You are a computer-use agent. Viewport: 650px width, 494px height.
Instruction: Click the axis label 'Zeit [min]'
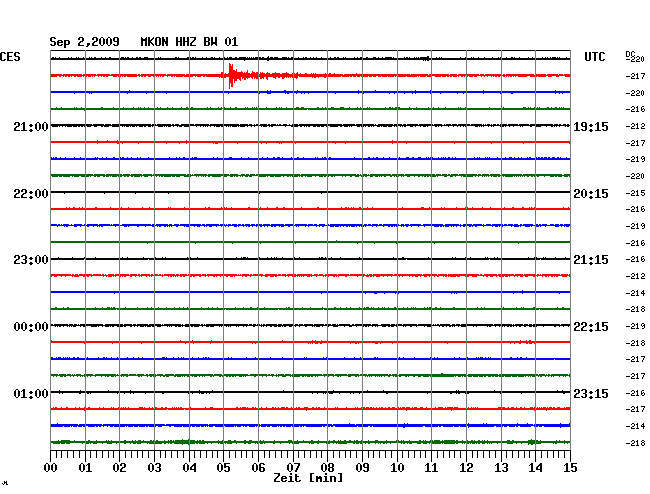coord(308,478)
